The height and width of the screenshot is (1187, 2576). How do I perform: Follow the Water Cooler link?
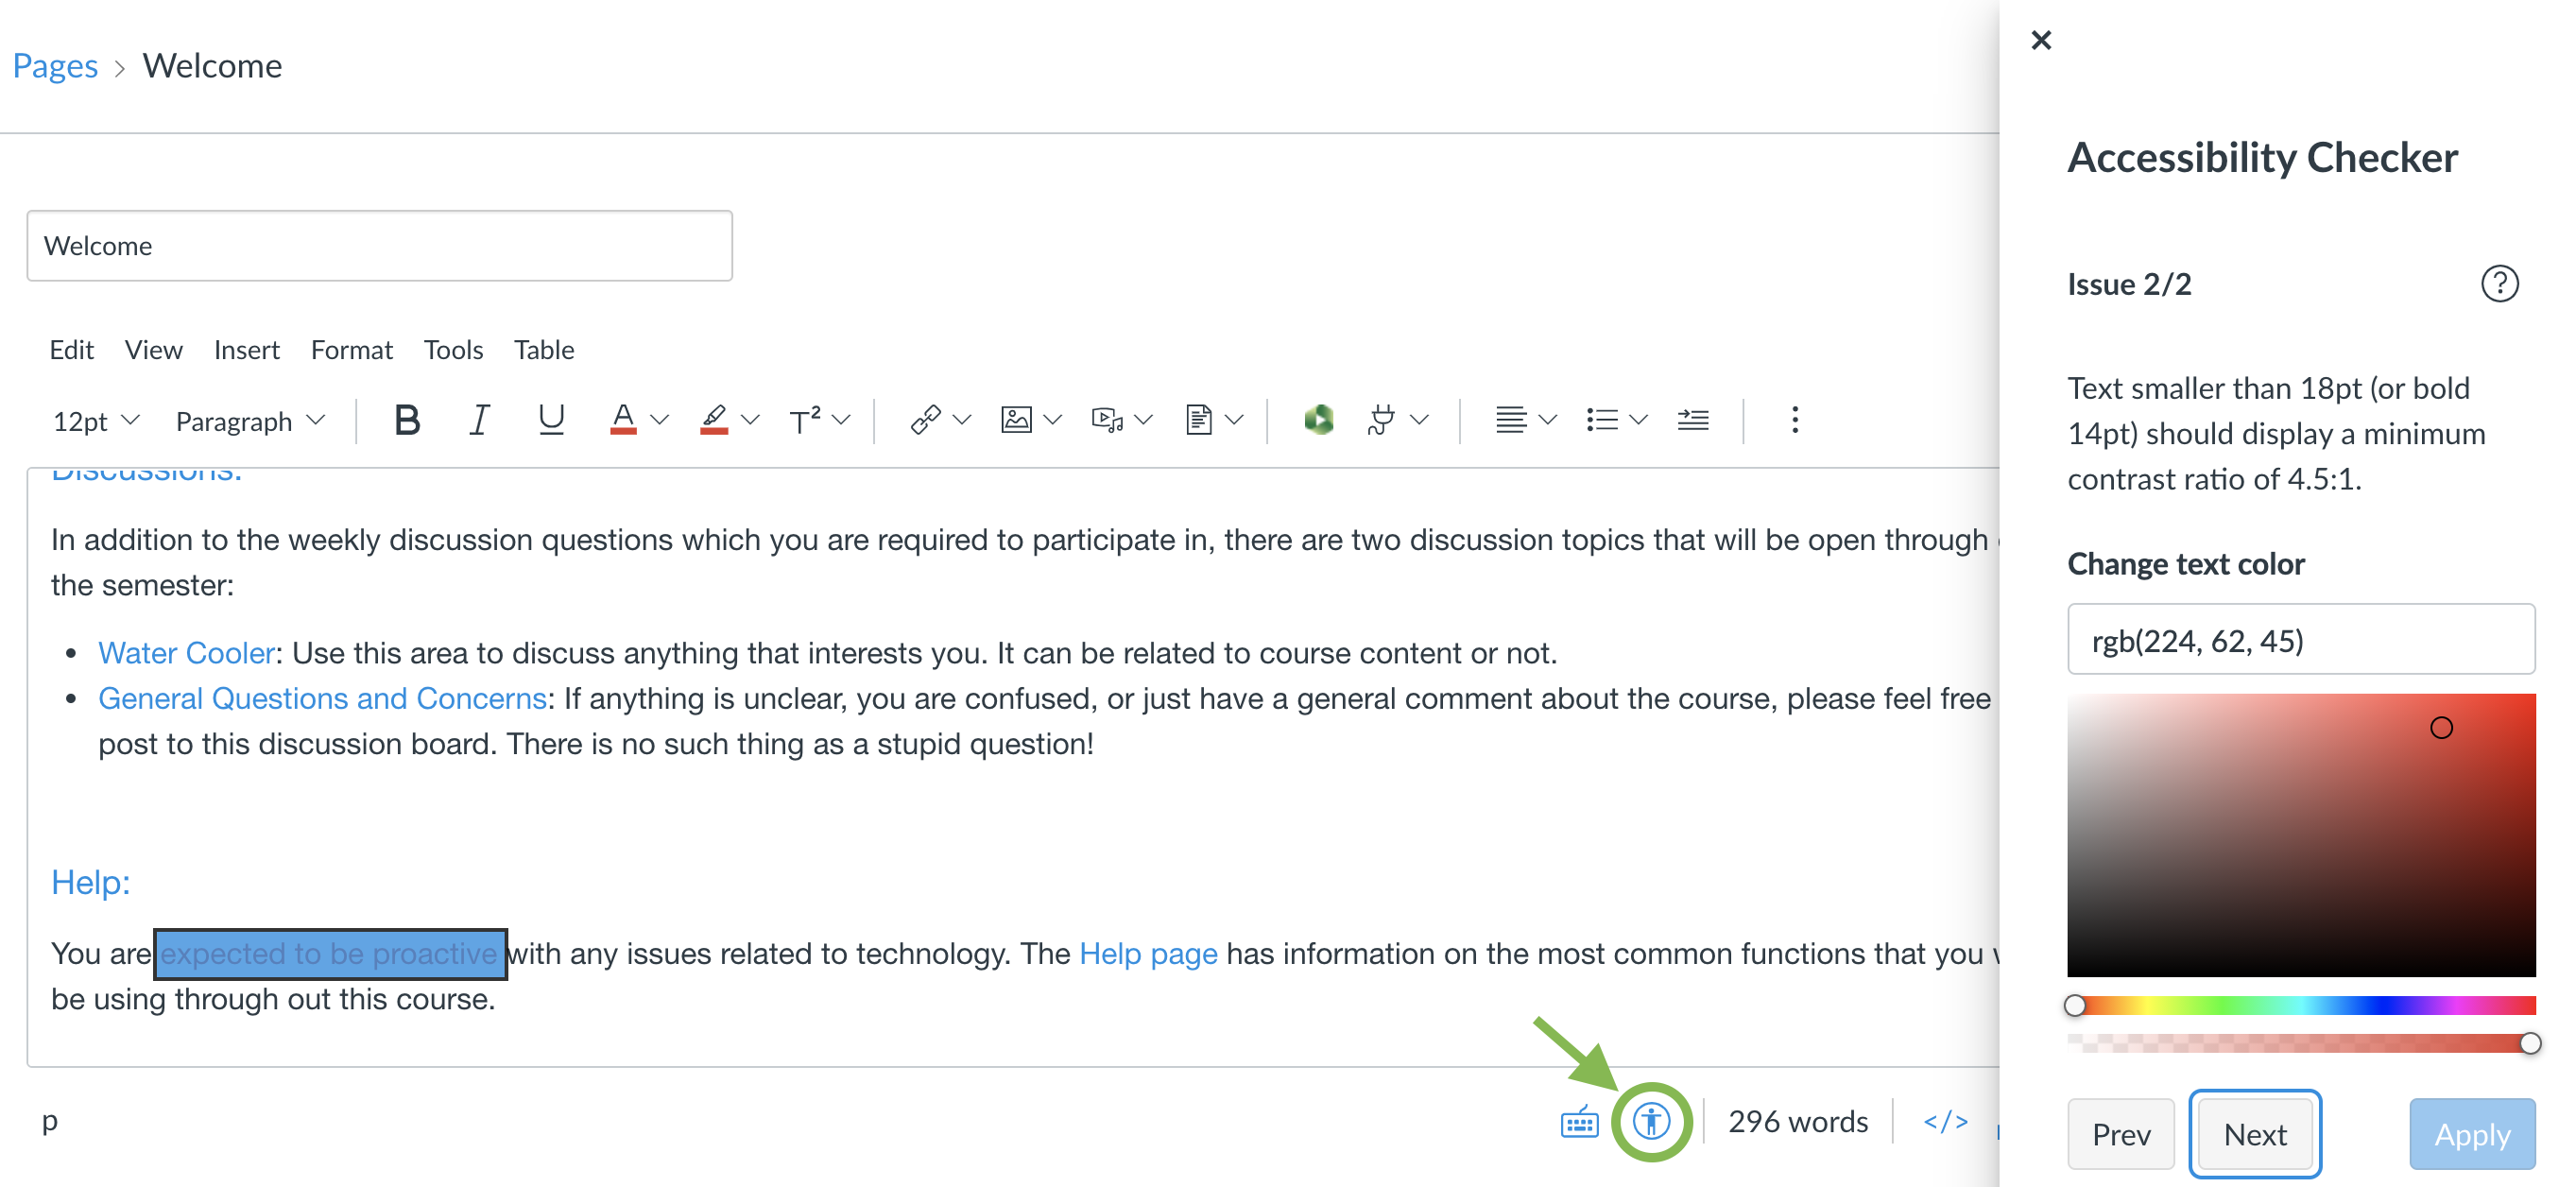186,653
